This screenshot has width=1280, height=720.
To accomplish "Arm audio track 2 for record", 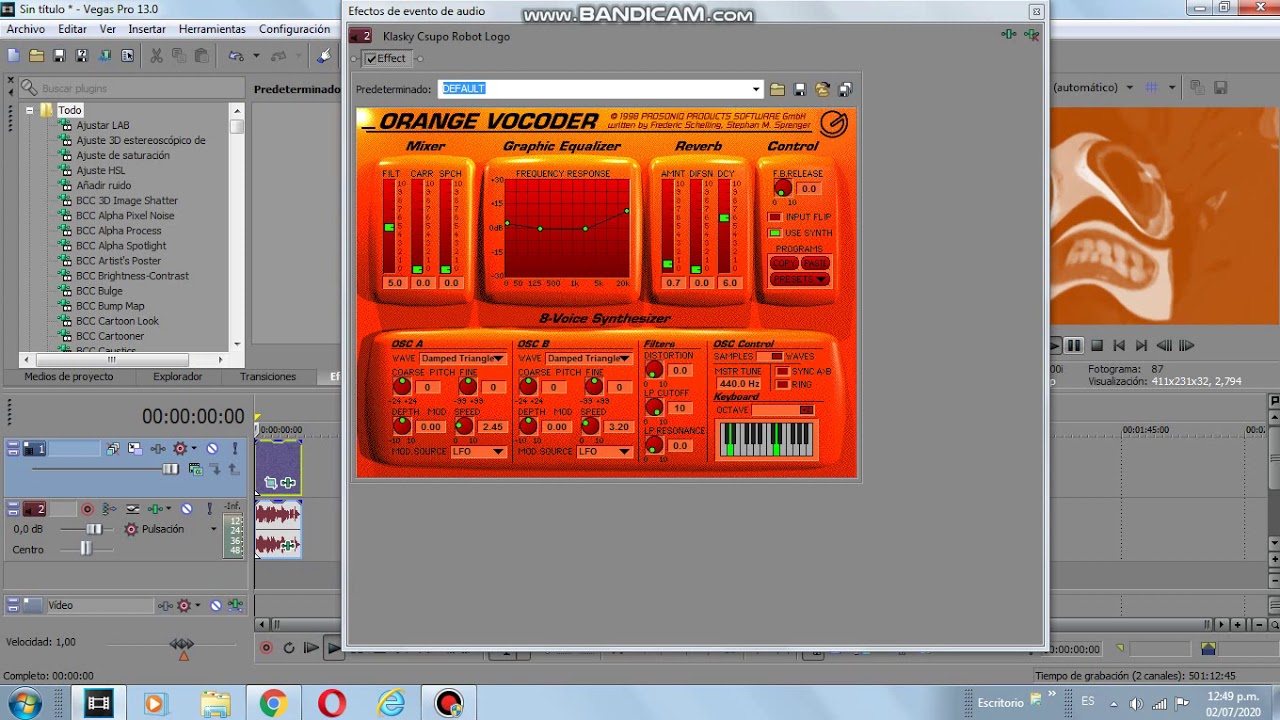I will [87, 509].
